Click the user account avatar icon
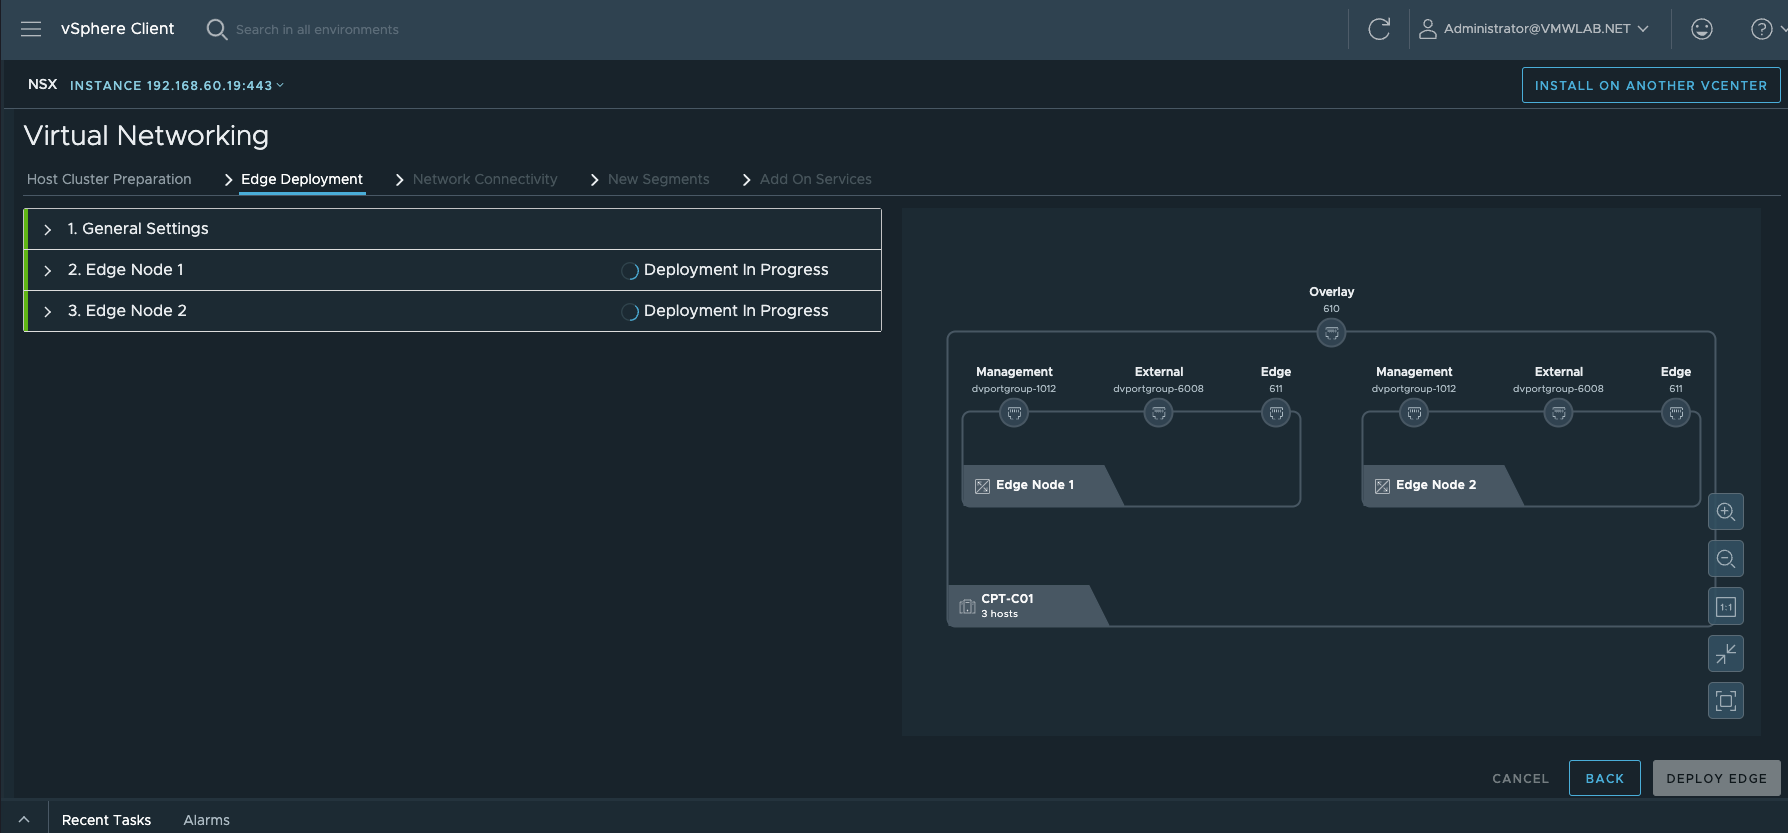Screen dimensions: 1788x833 point(1428,29)
